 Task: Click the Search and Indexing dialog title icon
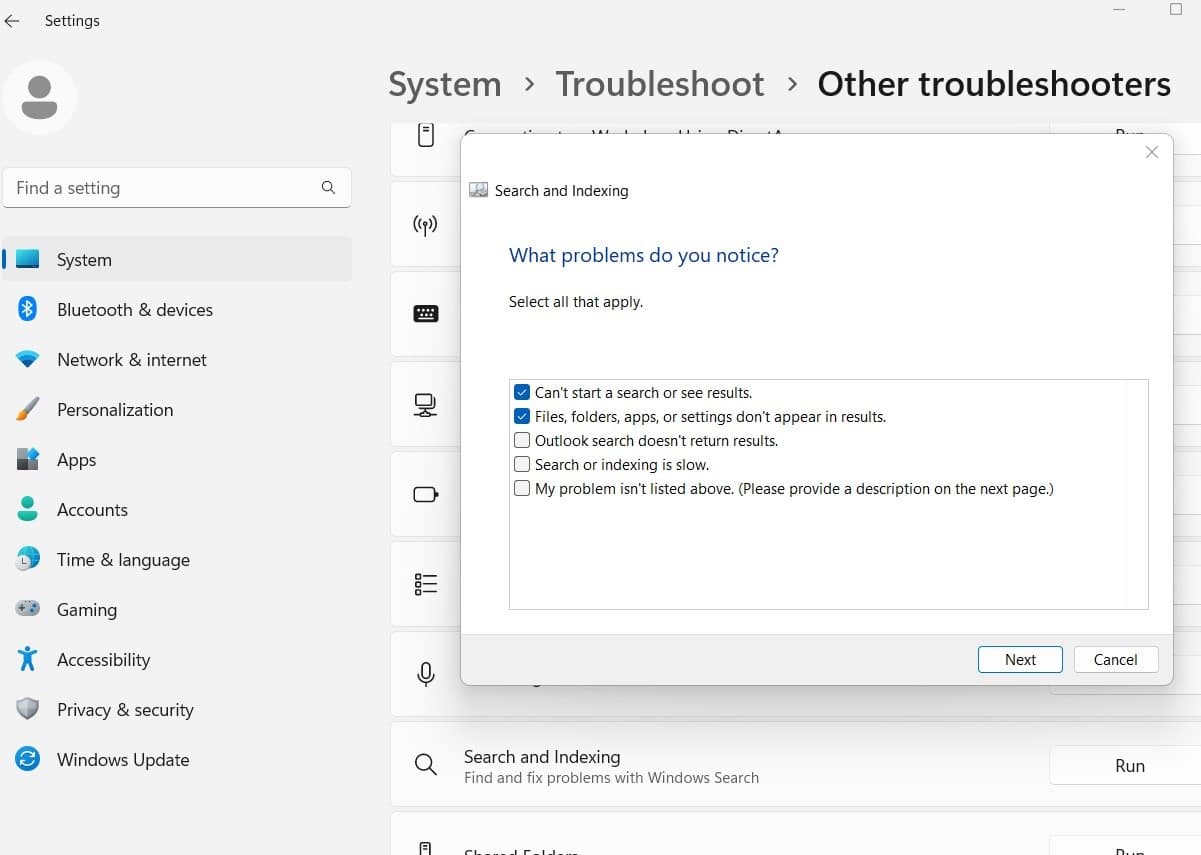tap(479, 190)
